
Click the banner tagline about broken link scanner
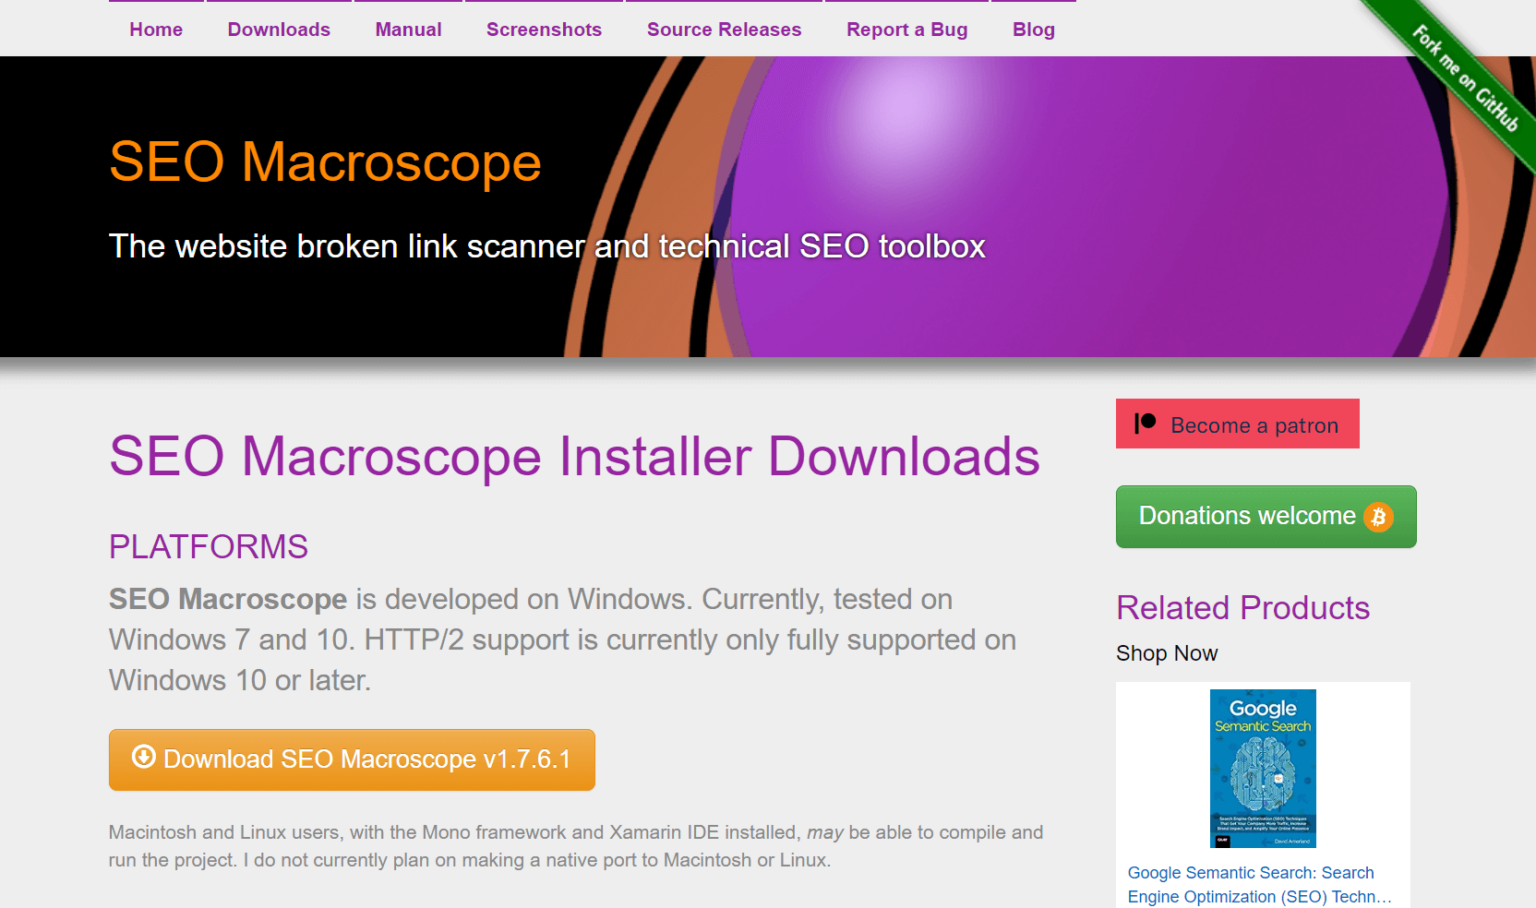tap(547, 246)
